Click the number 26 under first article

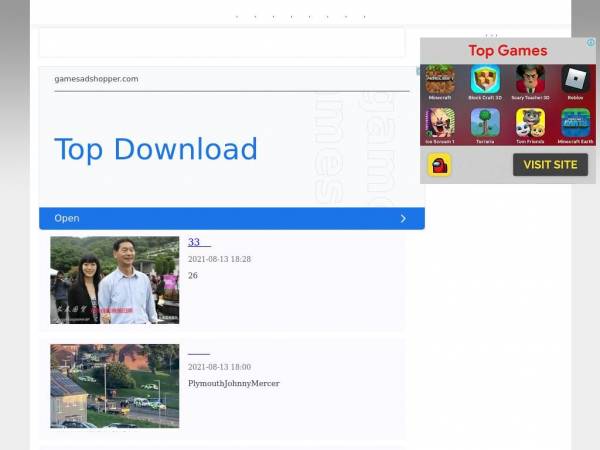(192, 276)
